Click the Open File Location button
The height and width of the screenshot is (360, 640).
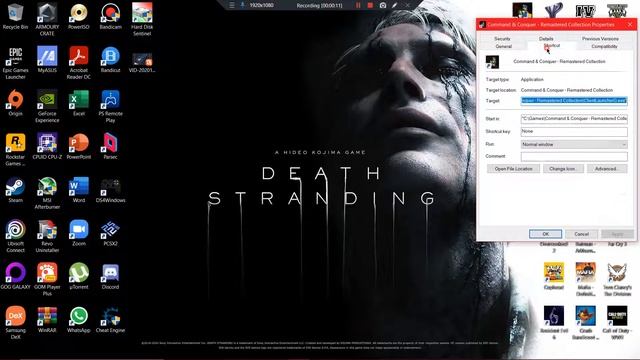[x=513, y=169]
